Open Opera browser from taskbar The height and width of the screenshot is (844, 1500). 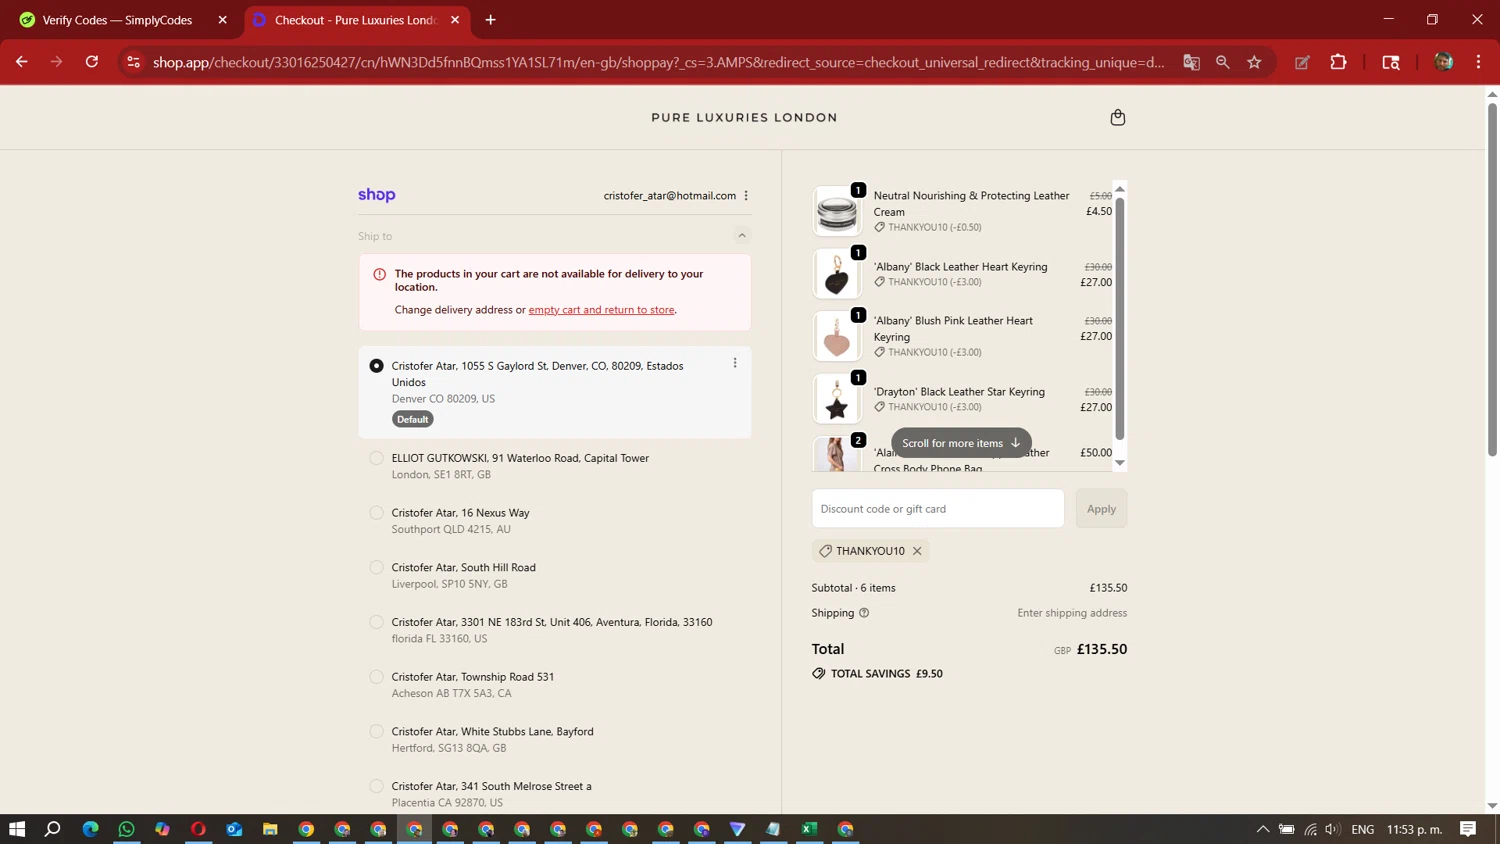pos(198,829)
